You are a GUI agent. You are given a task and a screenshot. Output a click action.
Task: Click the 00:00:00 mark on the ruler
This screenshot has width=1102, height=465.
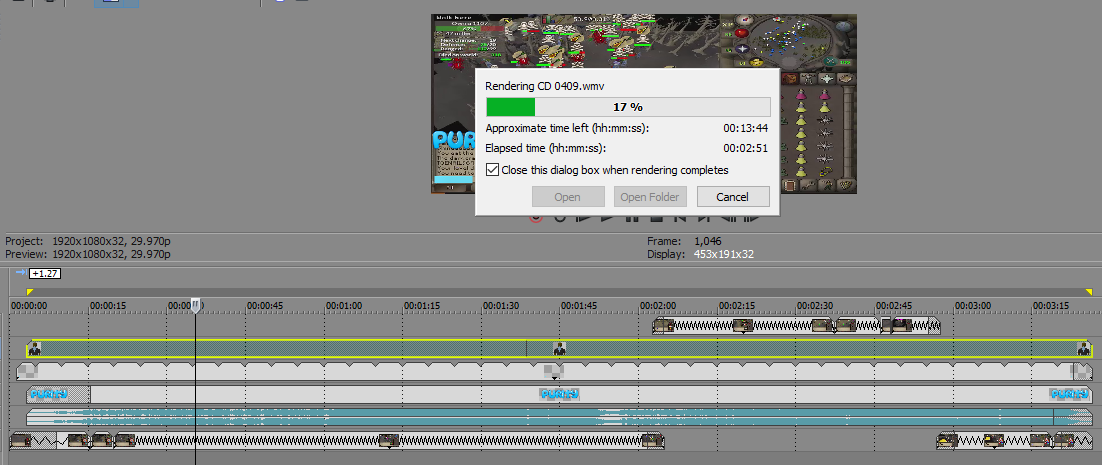(29, 306)
